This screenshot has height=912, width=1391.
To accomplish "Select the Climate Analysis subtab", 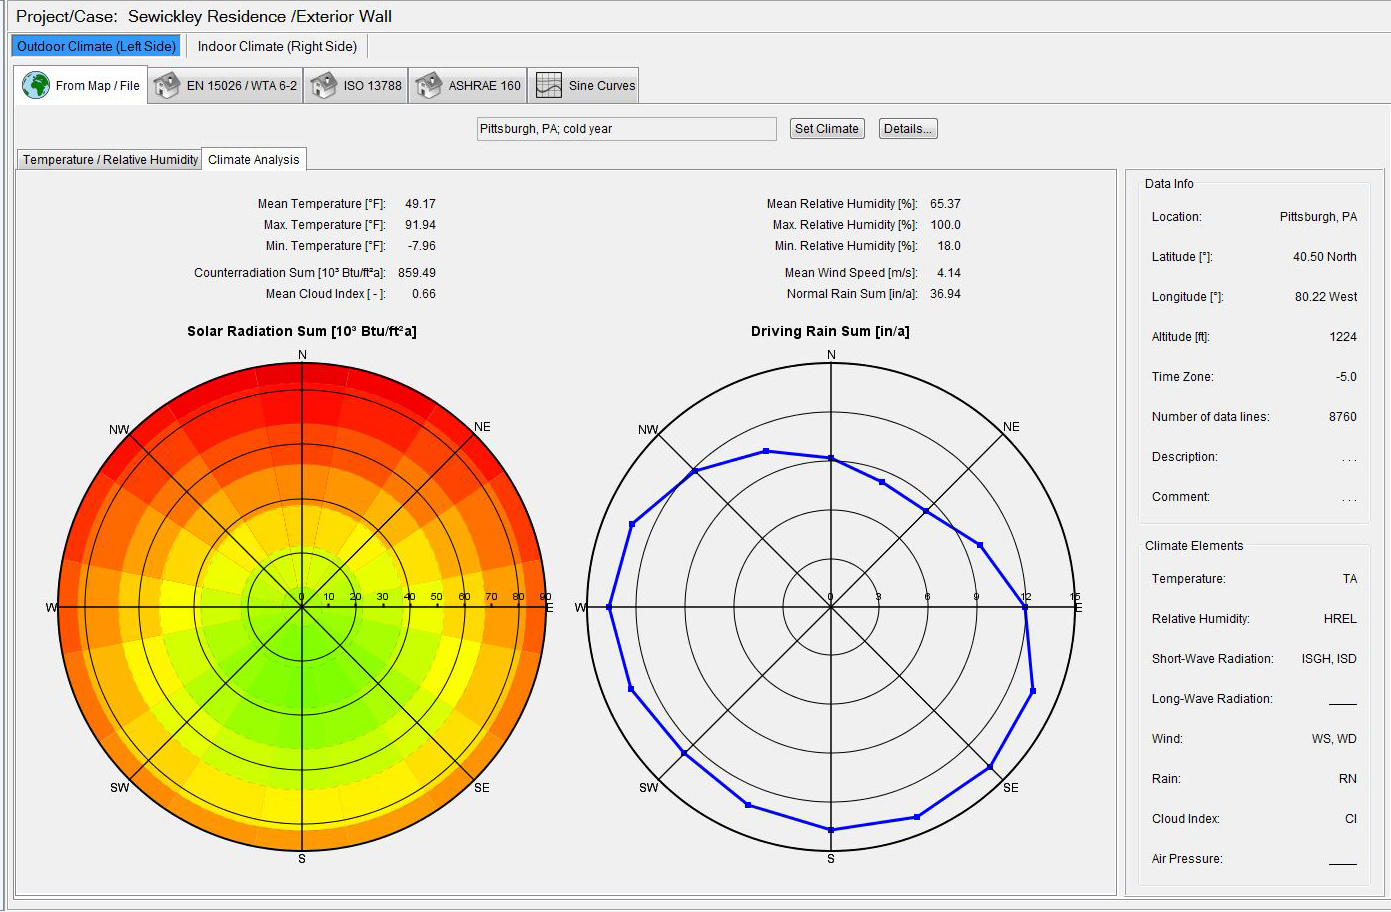I will coord(254,159).
